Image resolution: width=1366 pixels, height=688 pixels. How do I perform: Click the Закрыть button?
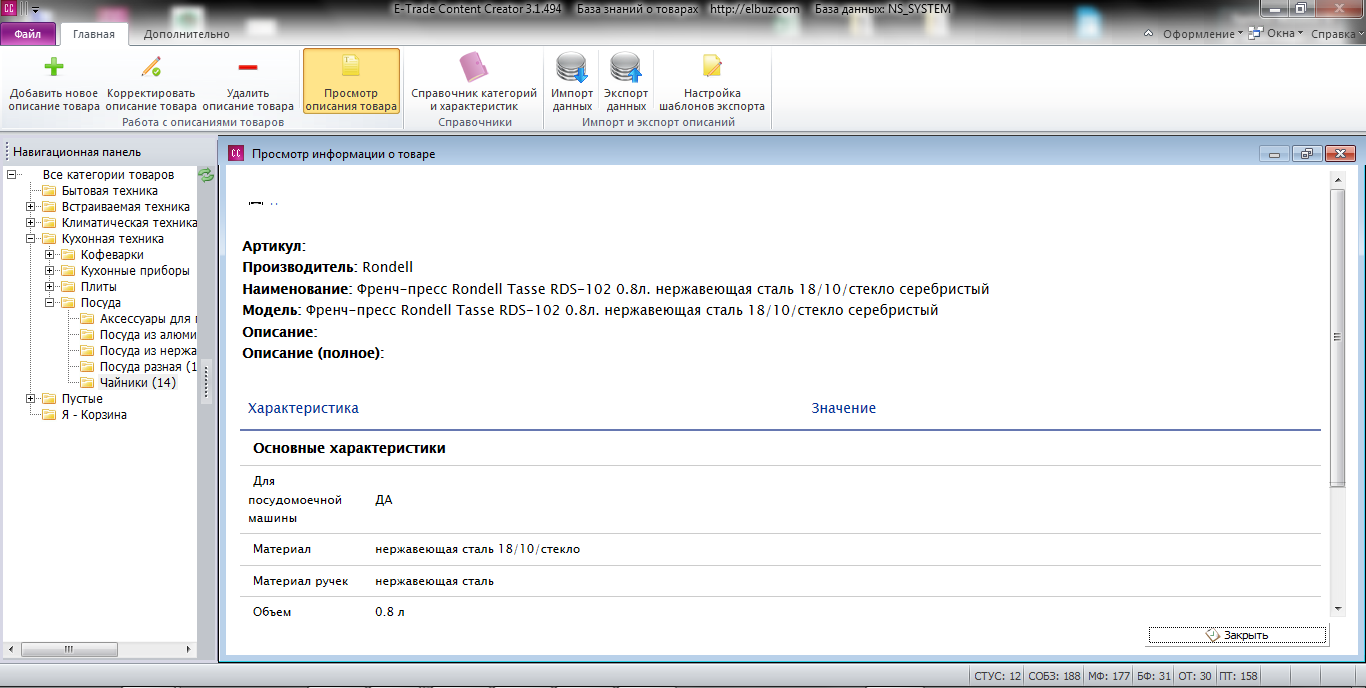tap(1237, 635)
